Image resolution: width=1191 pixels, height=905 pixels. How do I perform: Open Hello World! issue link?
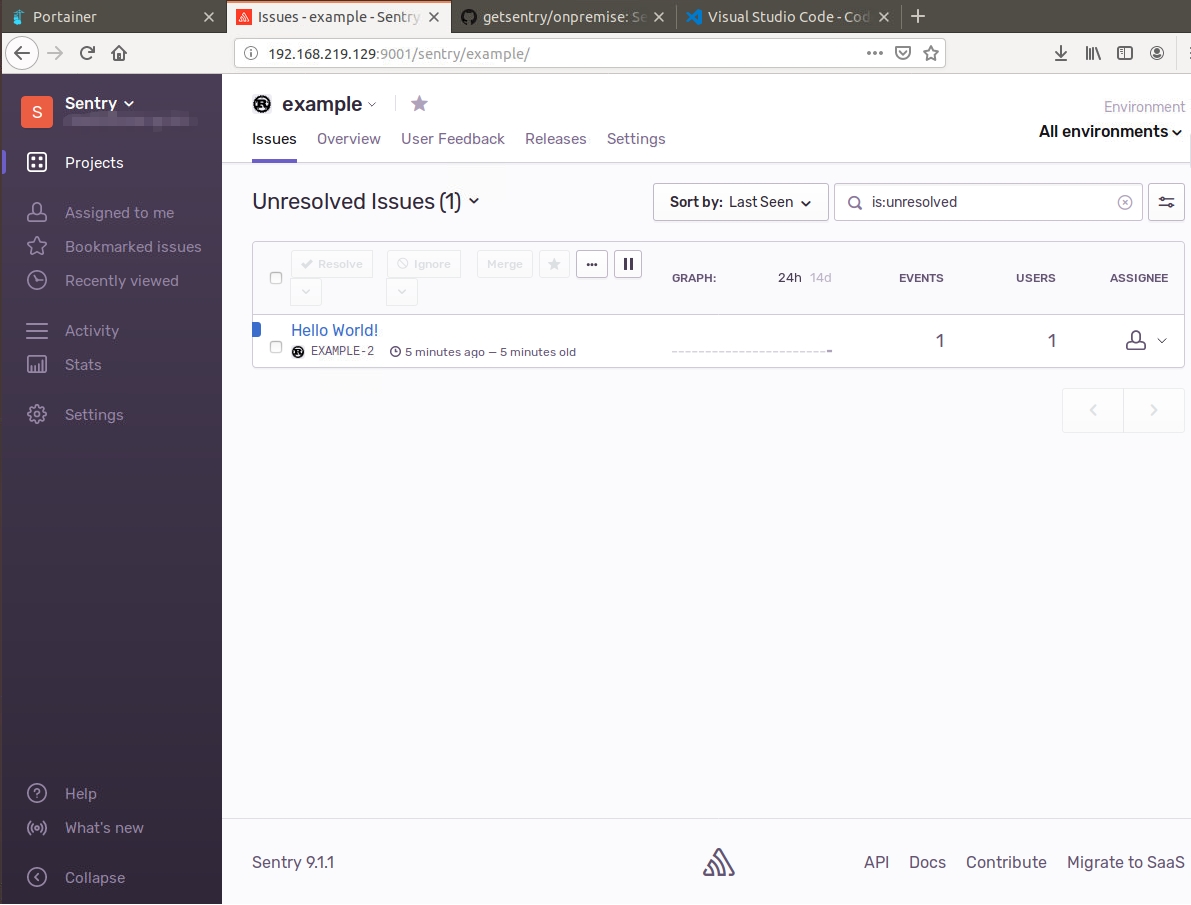[x=334, y=331]
